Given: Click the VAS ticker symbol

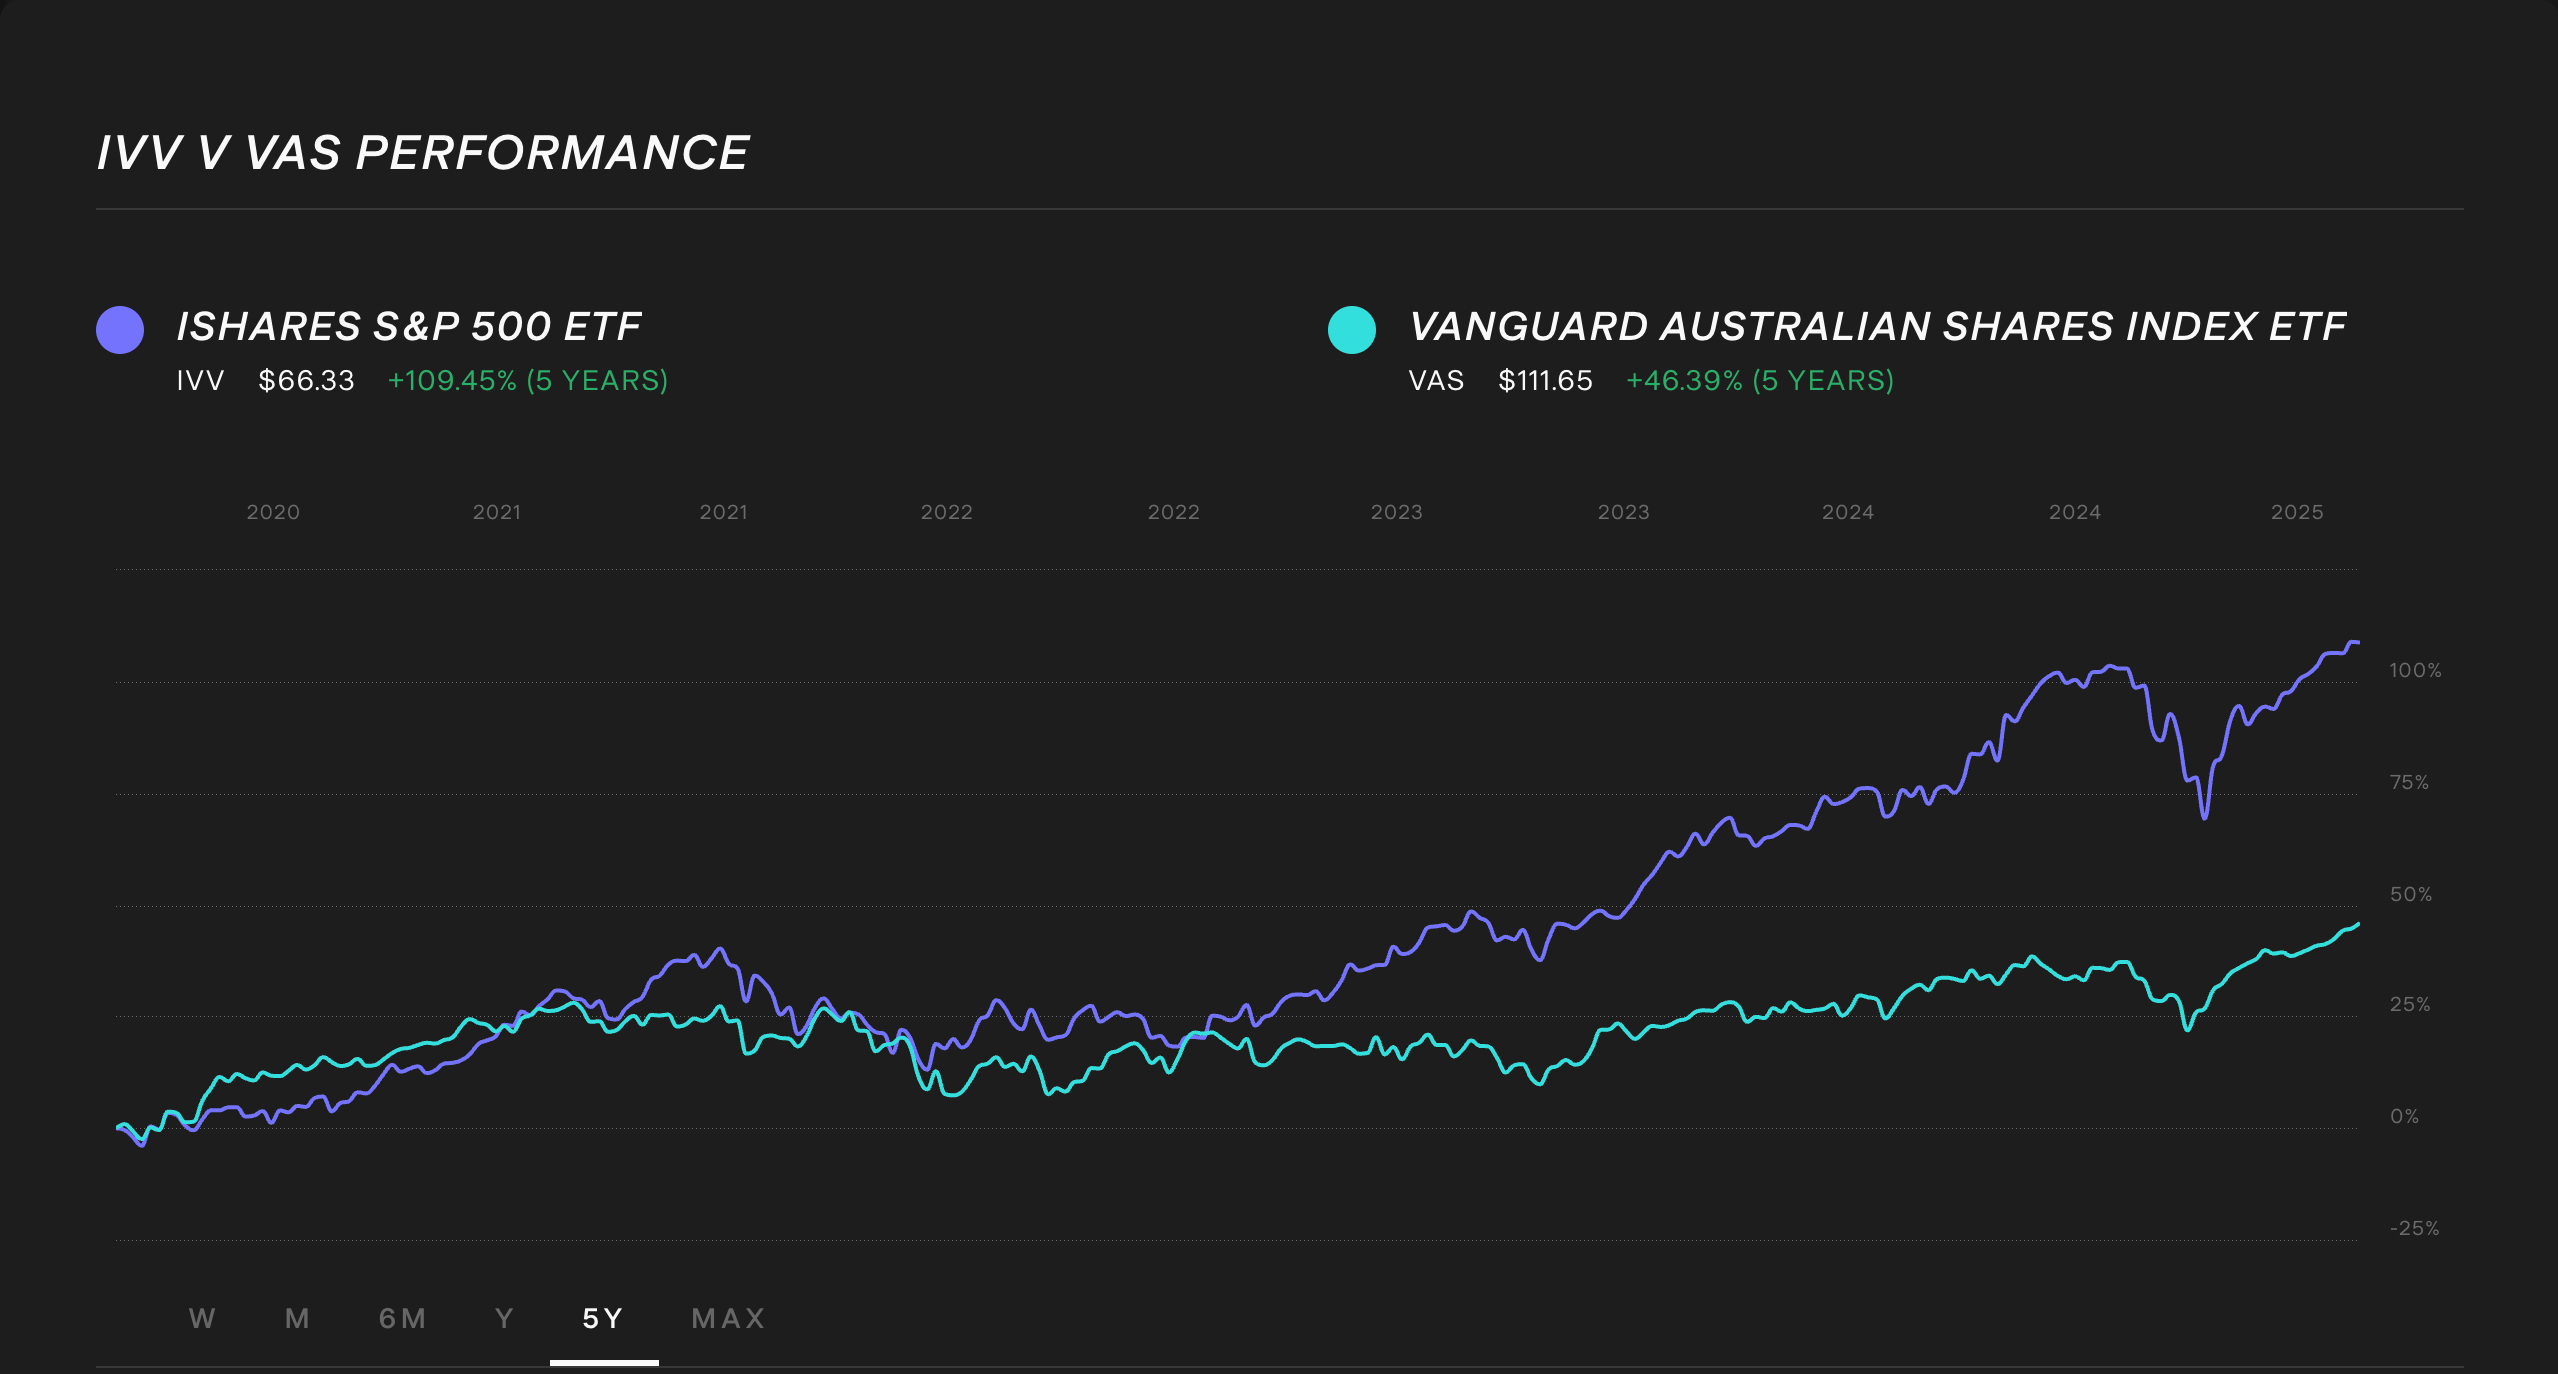Looking at the screenshot, I should tap(1436, 381).
